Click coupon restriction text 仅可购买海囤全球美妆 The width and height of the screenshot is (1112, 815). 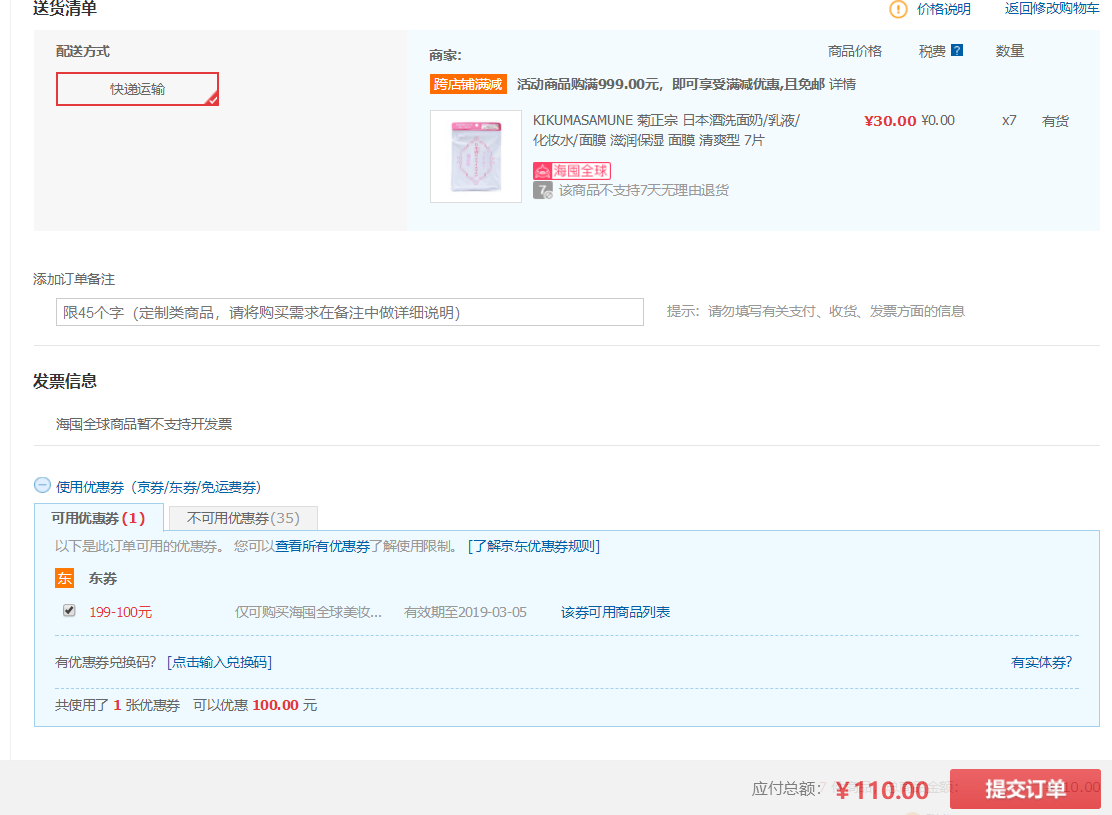coord(308,612)
